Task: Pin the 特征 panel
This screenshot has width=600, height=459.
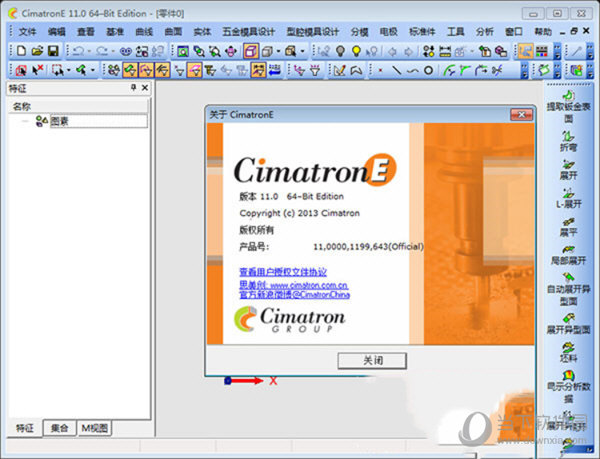Action: (134, 88)
